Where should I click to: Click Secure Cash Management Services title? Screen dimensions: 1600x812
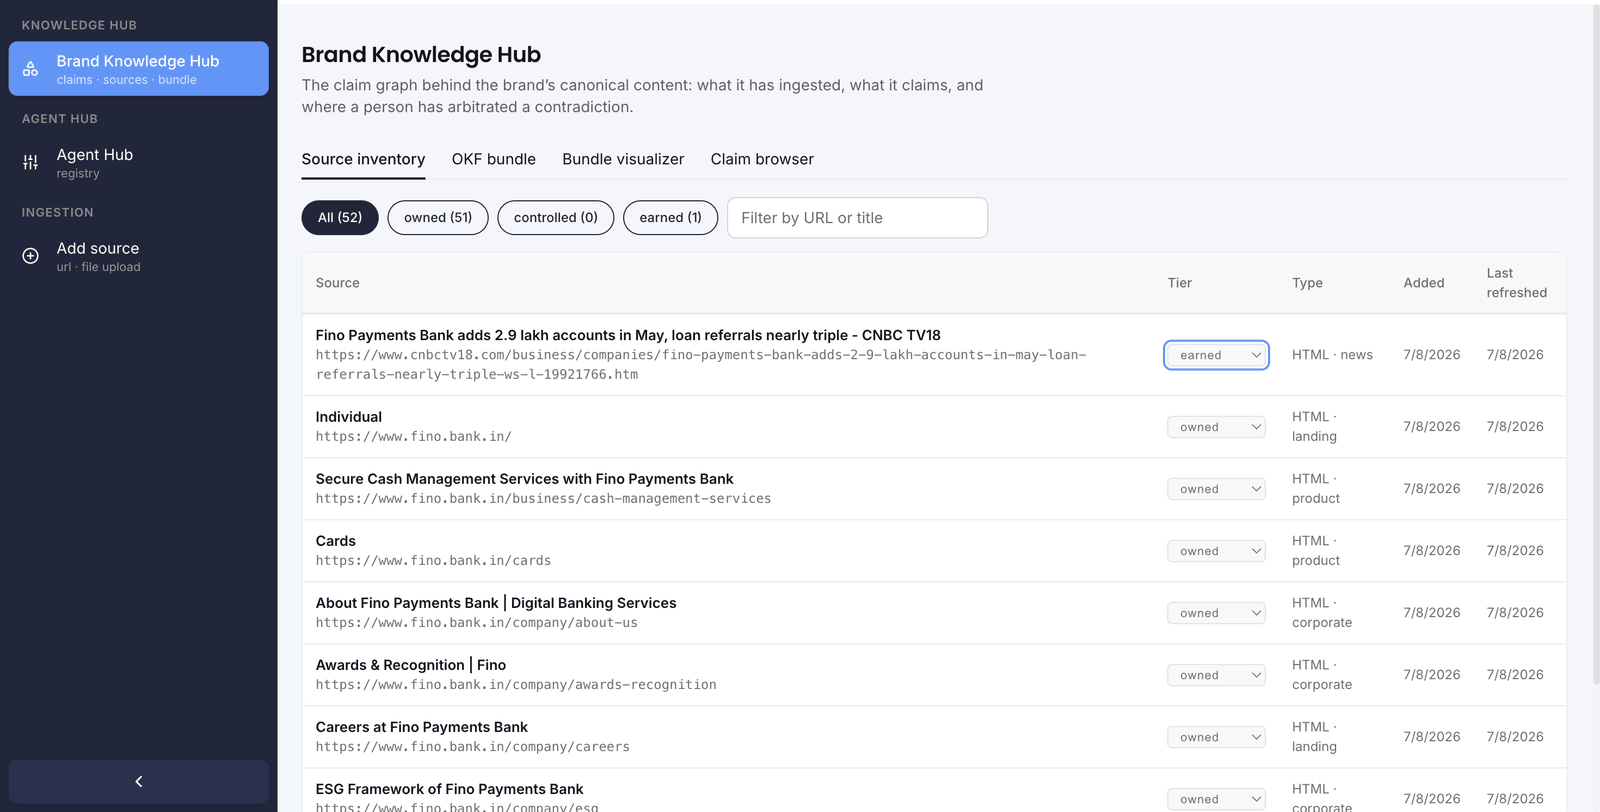(x=525, y=479)
